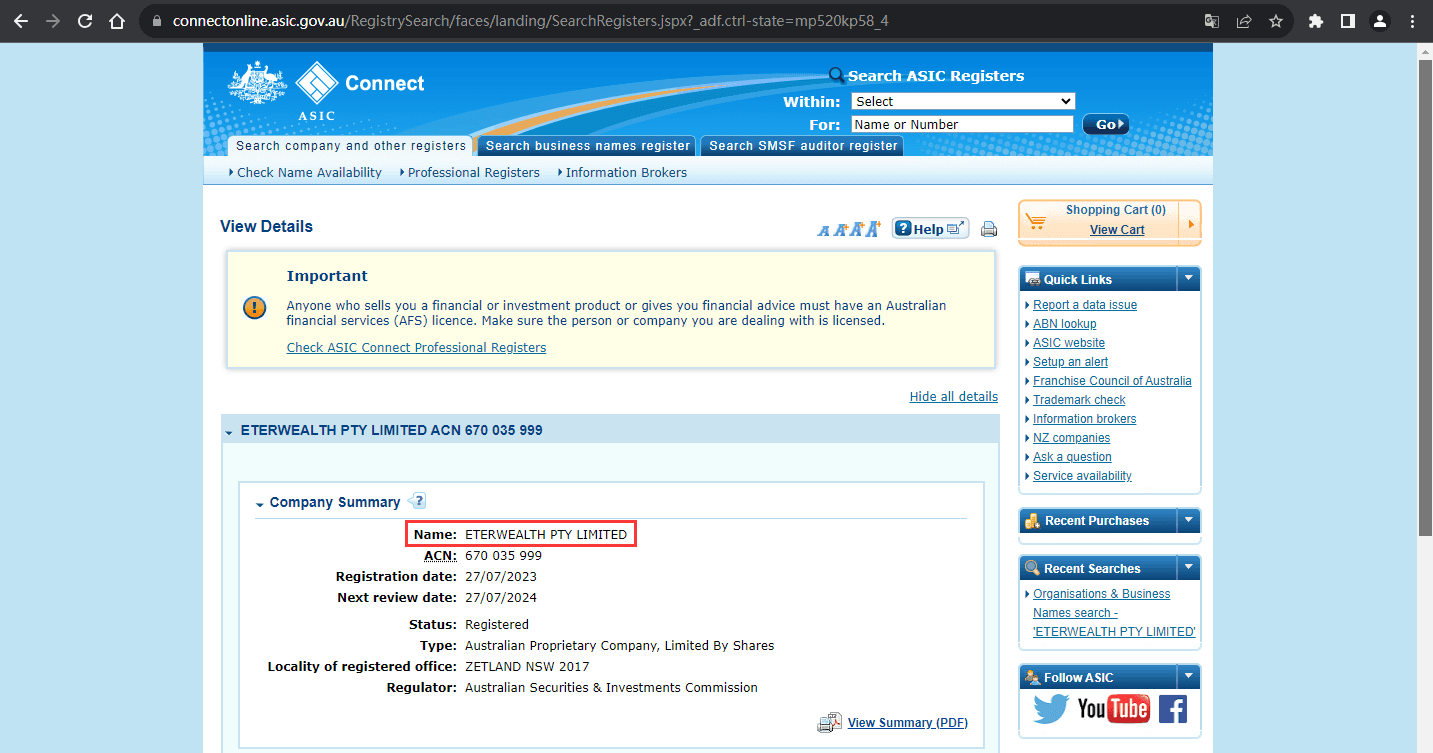
Task: Click registration date 27/07/2023
Action: click(x=501, y=576)
